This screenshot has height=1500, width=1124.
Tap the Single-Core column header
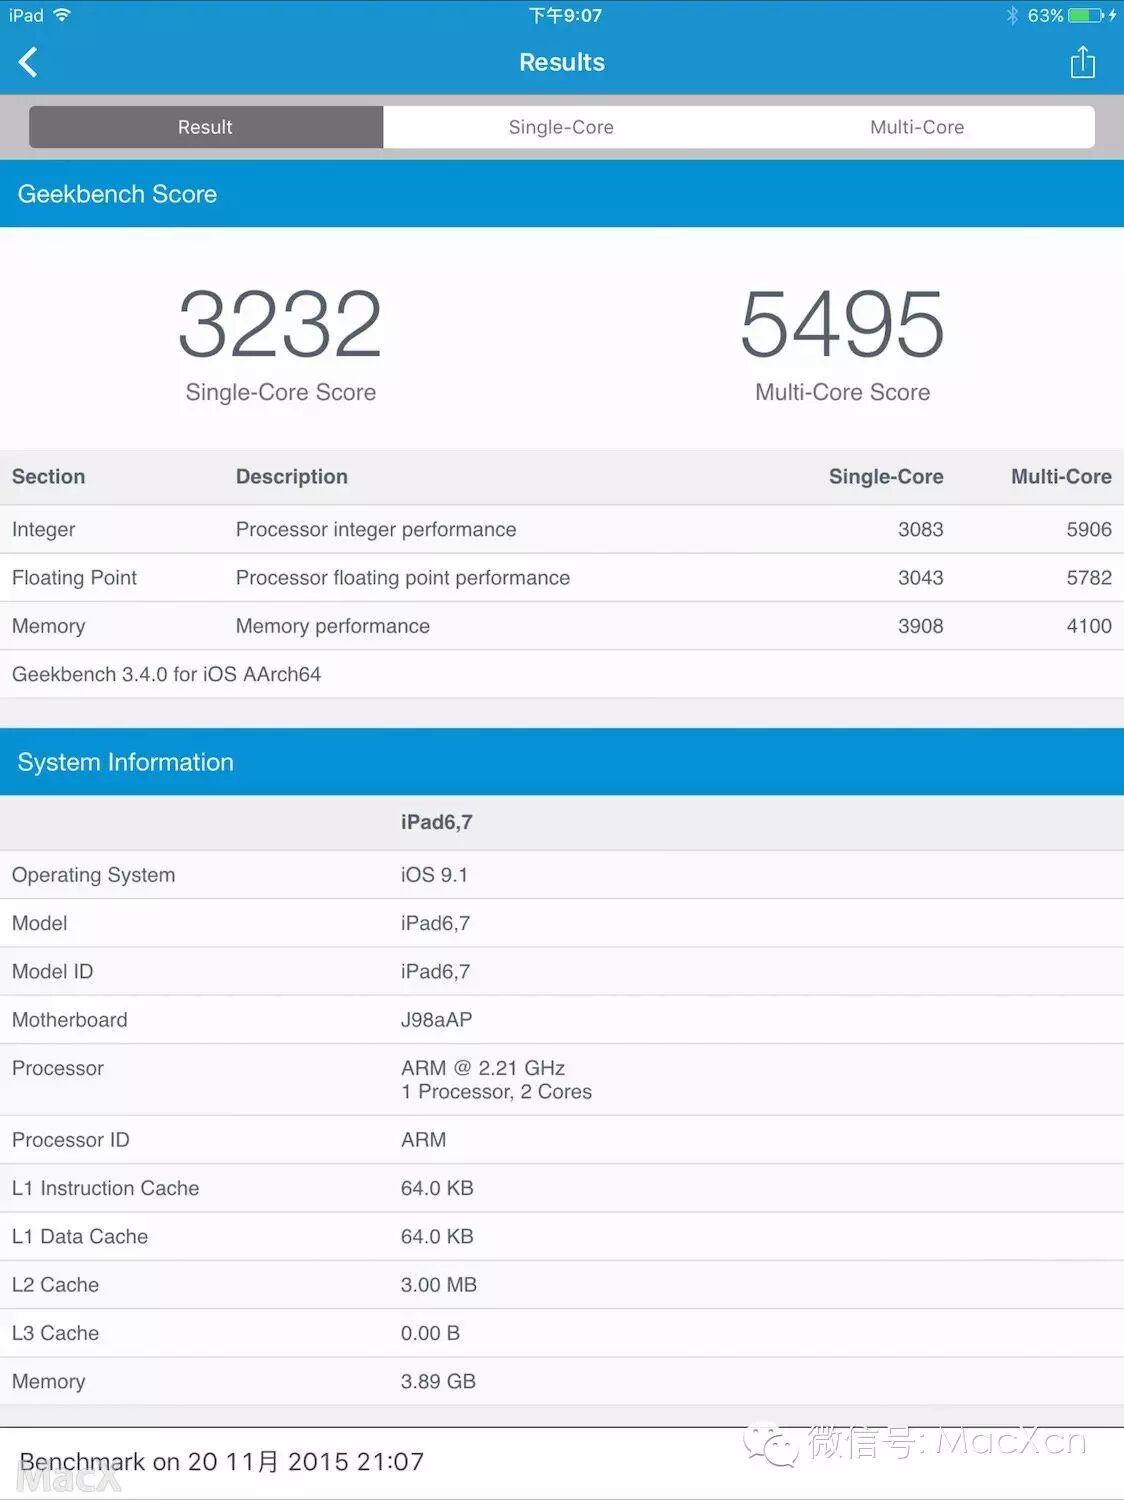[886, 477]
